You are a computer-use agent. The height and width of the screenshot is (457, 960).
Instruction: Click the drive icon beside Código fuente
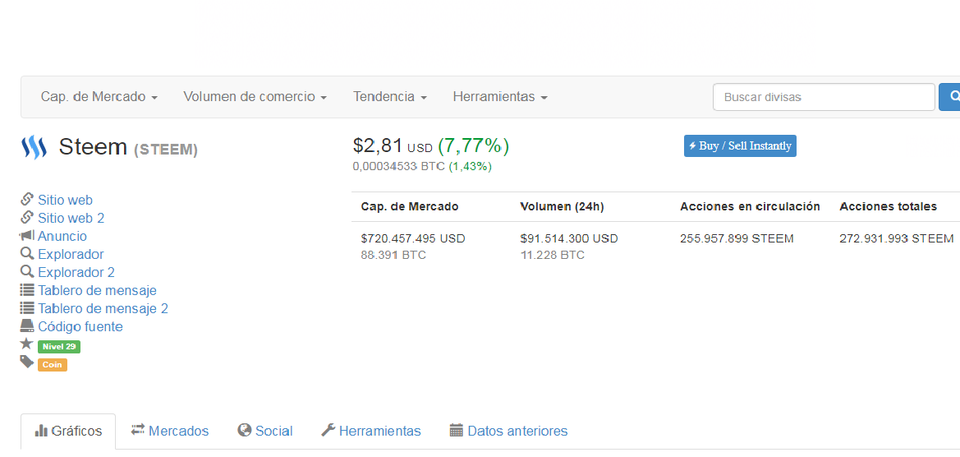pos(27,325)
